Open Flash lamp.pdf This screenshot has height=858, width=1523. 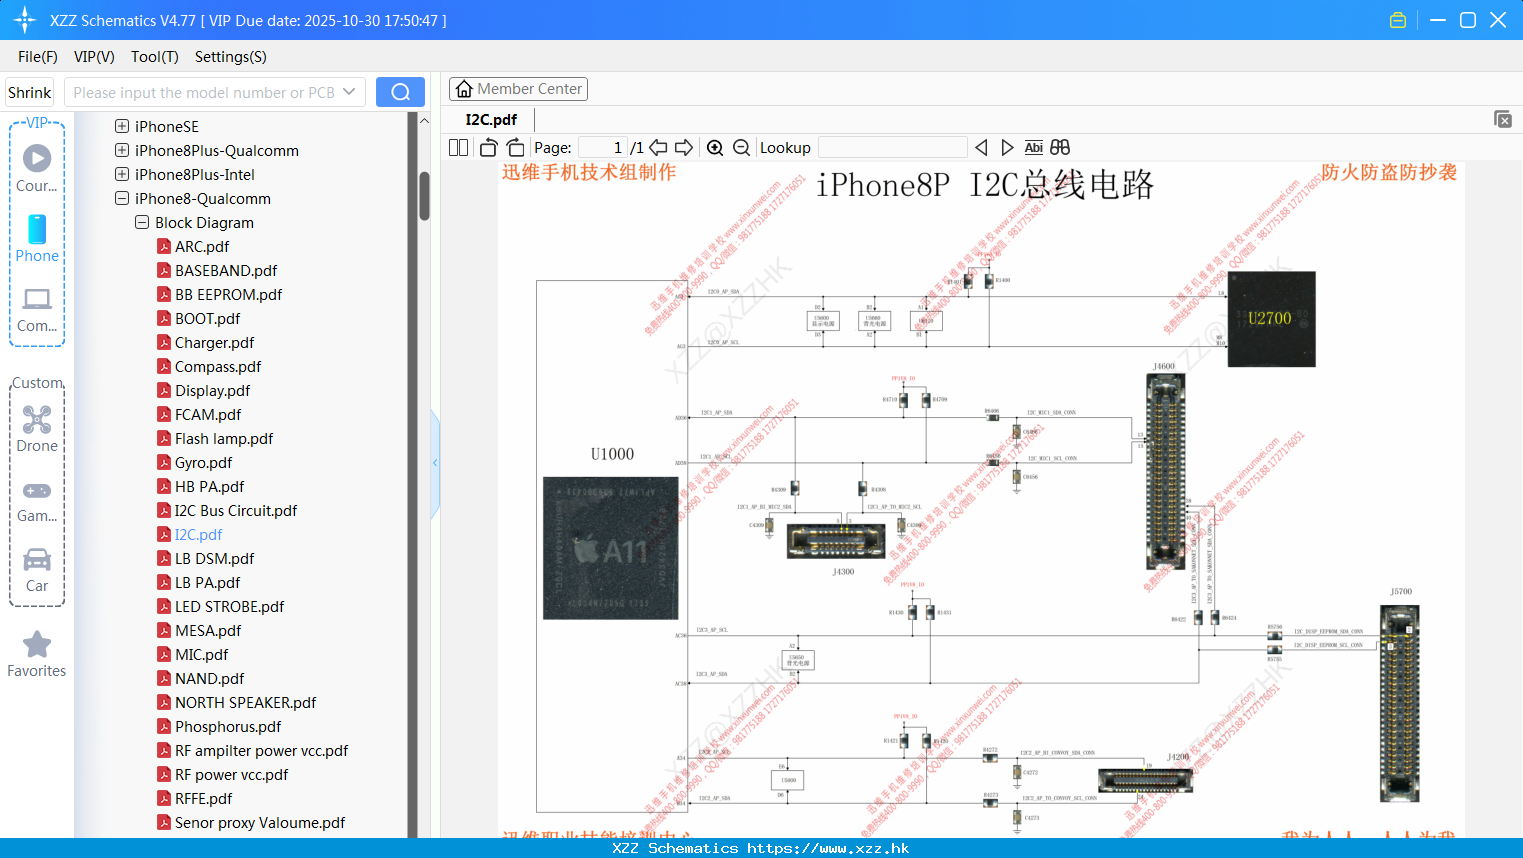(x=224, y=438)
